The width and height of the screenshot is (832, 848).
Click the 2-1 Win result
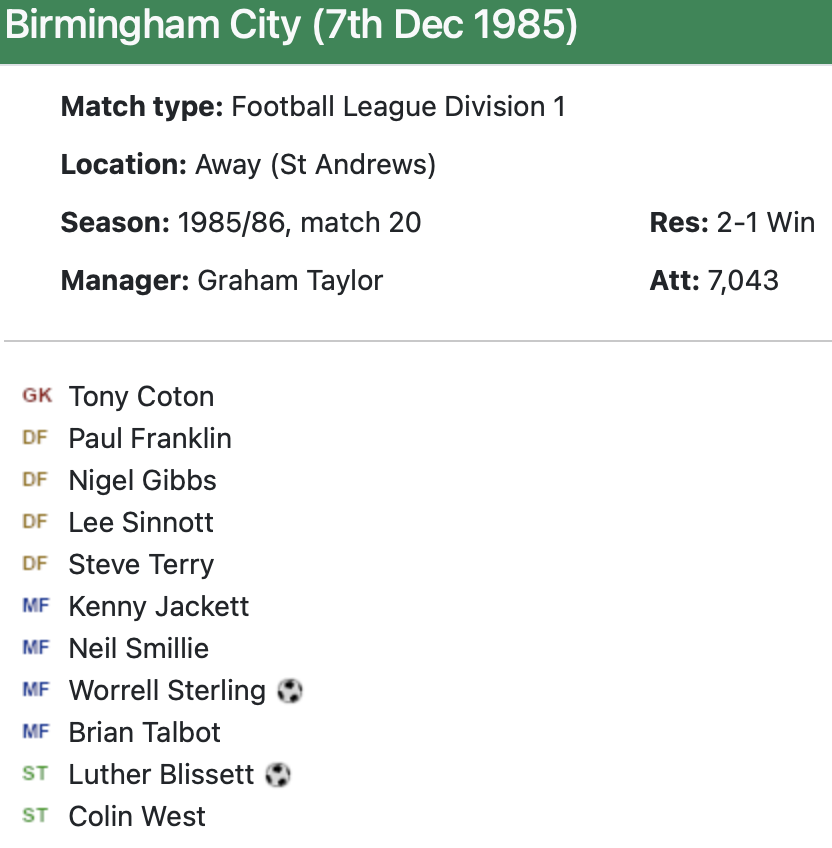click(x=765, y=222)
